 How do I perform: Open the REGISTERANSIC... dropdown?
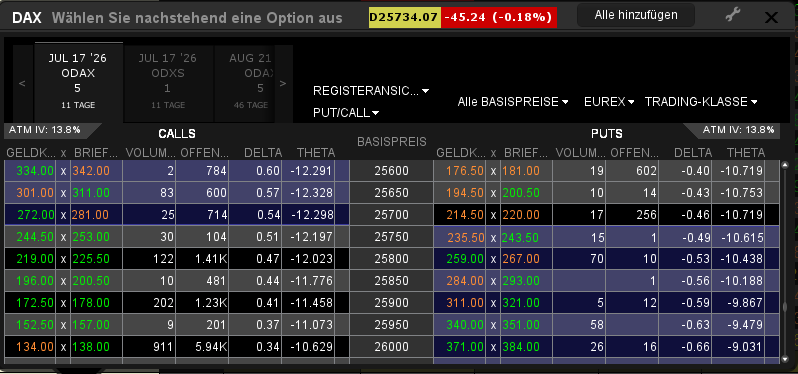coord(371,91)
